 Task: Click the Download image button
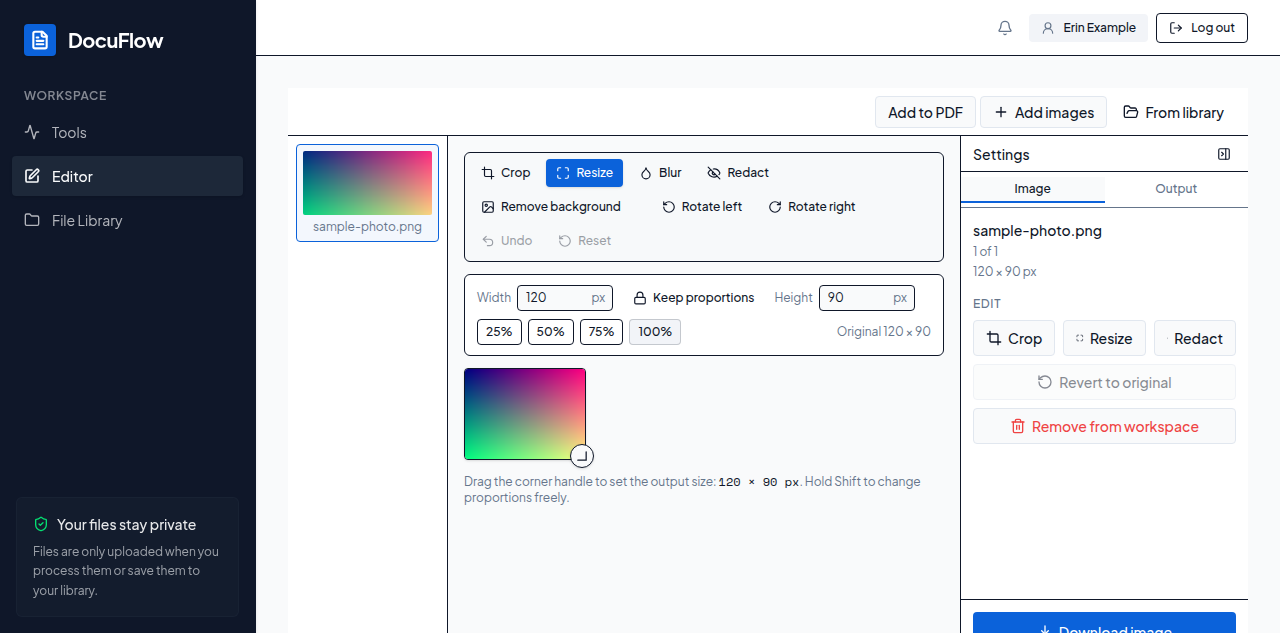(x=1104, y=623)
